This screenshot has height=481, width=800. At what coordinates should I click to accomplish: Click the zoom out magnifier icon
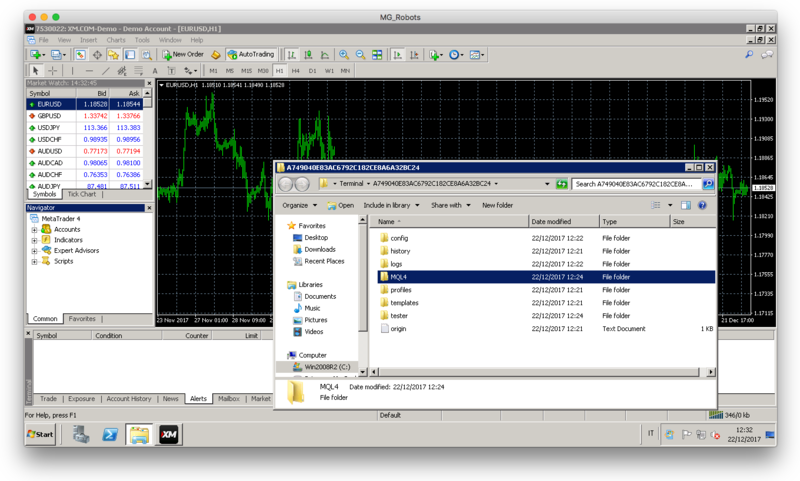[x=359, y=55]
